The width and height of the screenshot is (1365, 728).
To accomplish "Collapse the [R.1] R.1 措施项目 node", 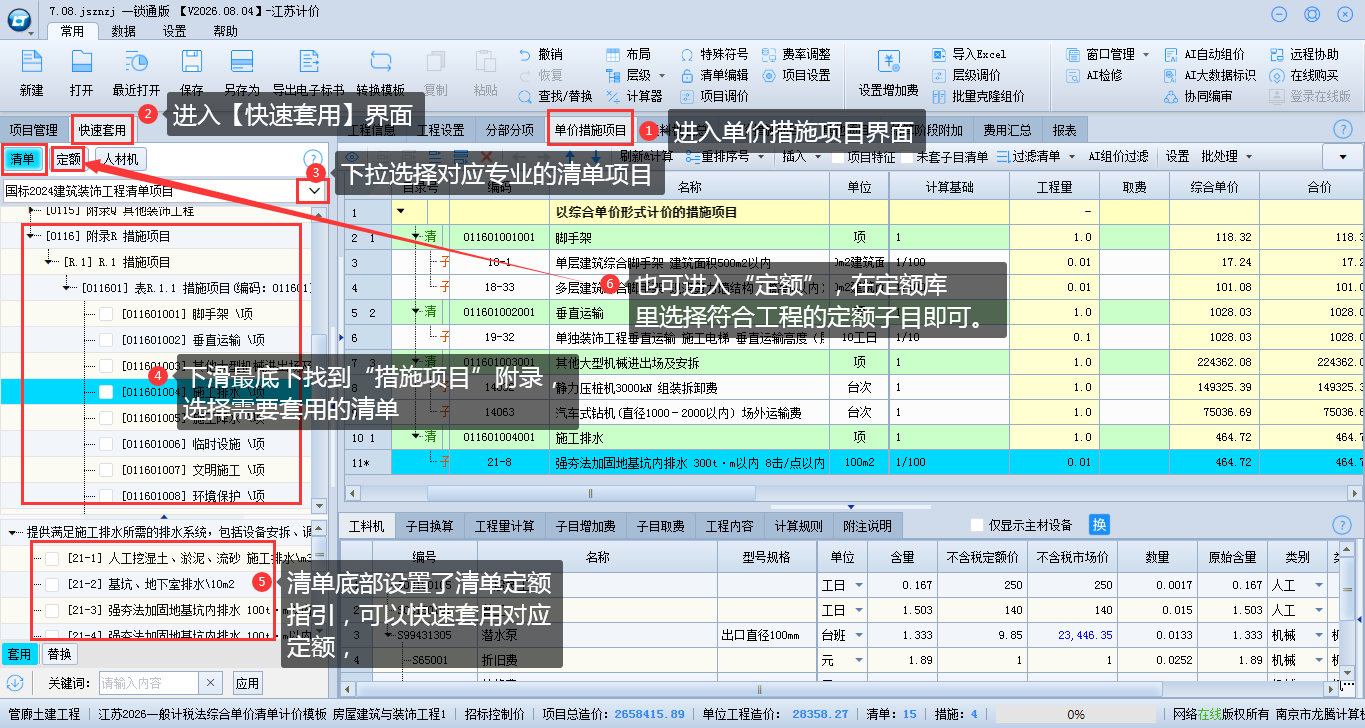I will pos(50,262).
